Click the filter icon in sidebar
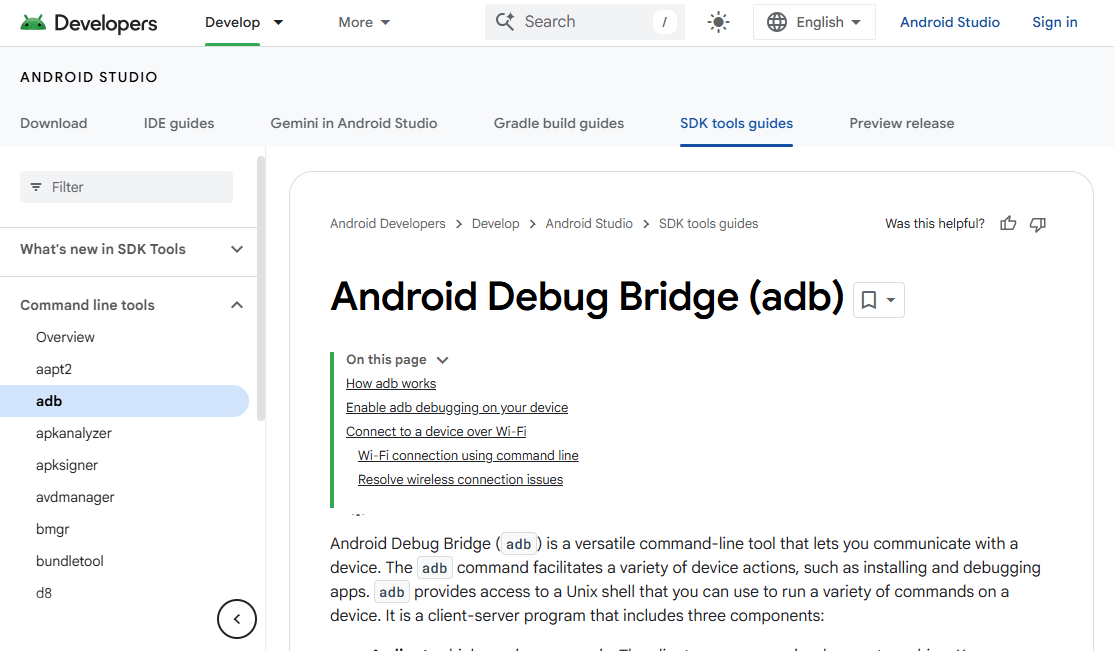This screenshot has width=1114, height=651. [37, 187]
